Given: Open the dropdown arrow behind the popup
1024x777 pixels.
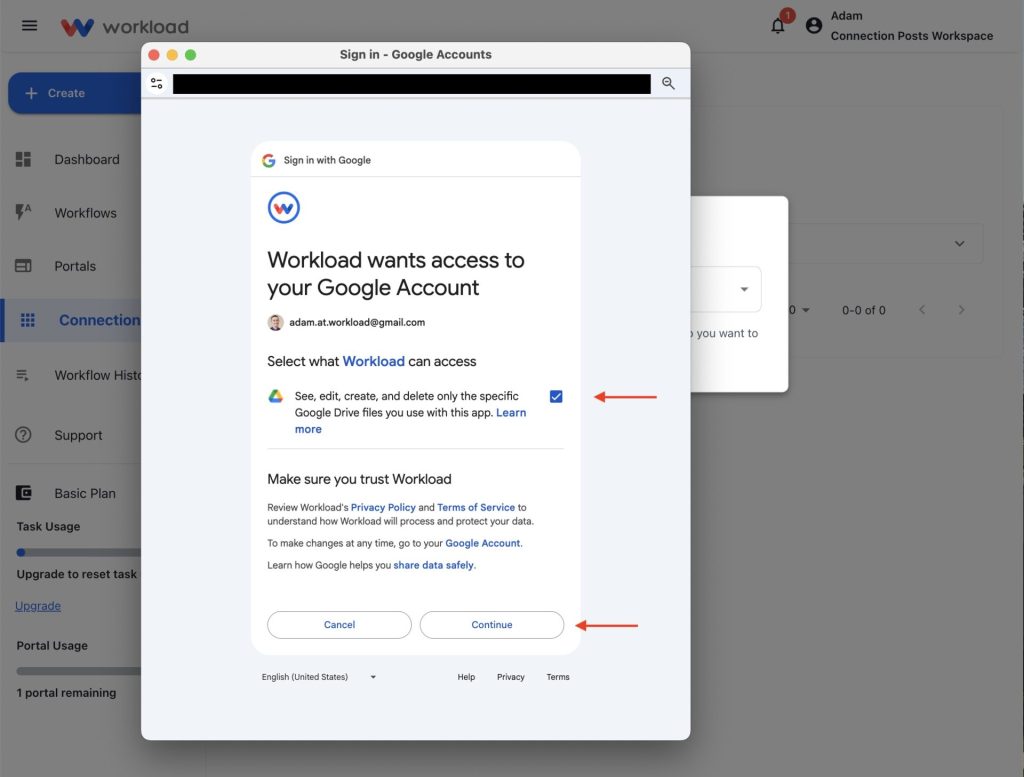Looking at the screenshot, I should pos(744,289).
